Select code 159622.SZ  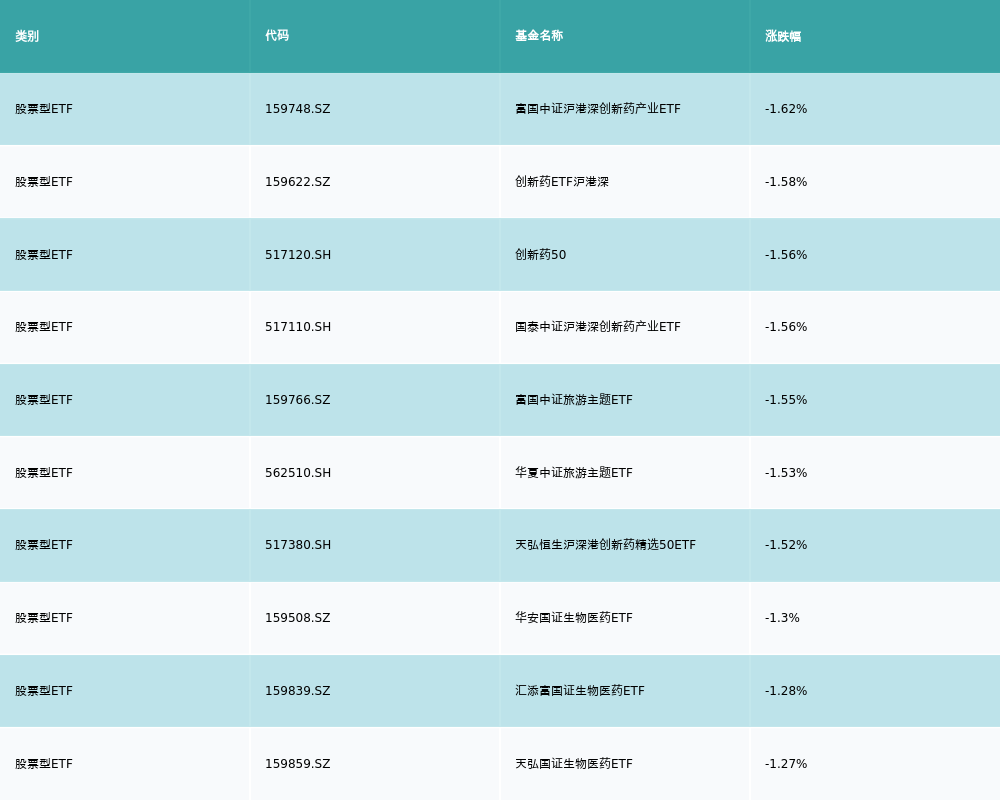point(297,182)
